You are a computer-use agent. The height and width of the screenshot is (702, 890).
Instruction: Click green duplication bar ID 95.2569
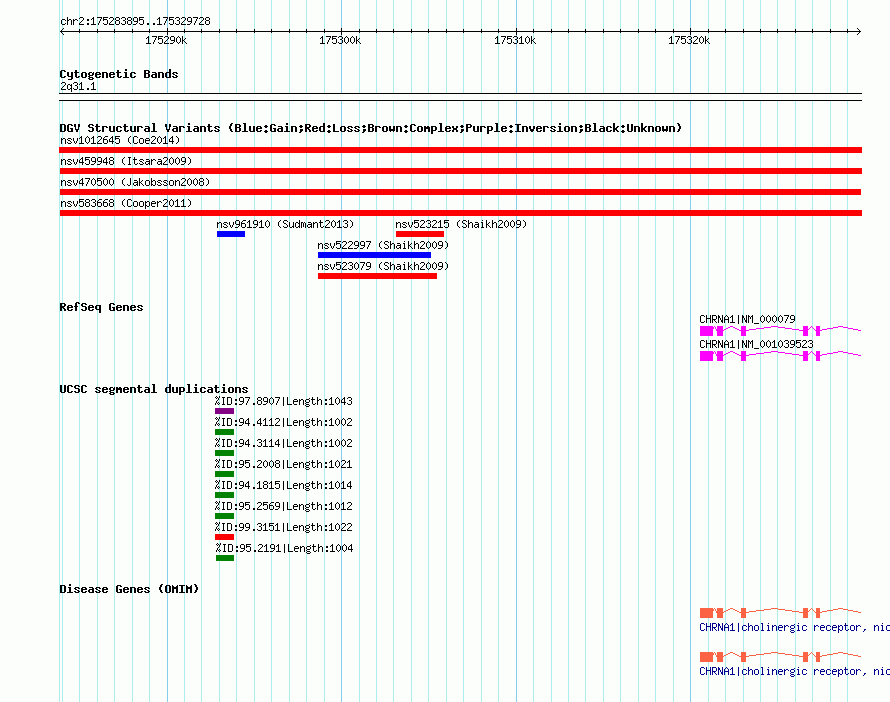coord(224,516)
